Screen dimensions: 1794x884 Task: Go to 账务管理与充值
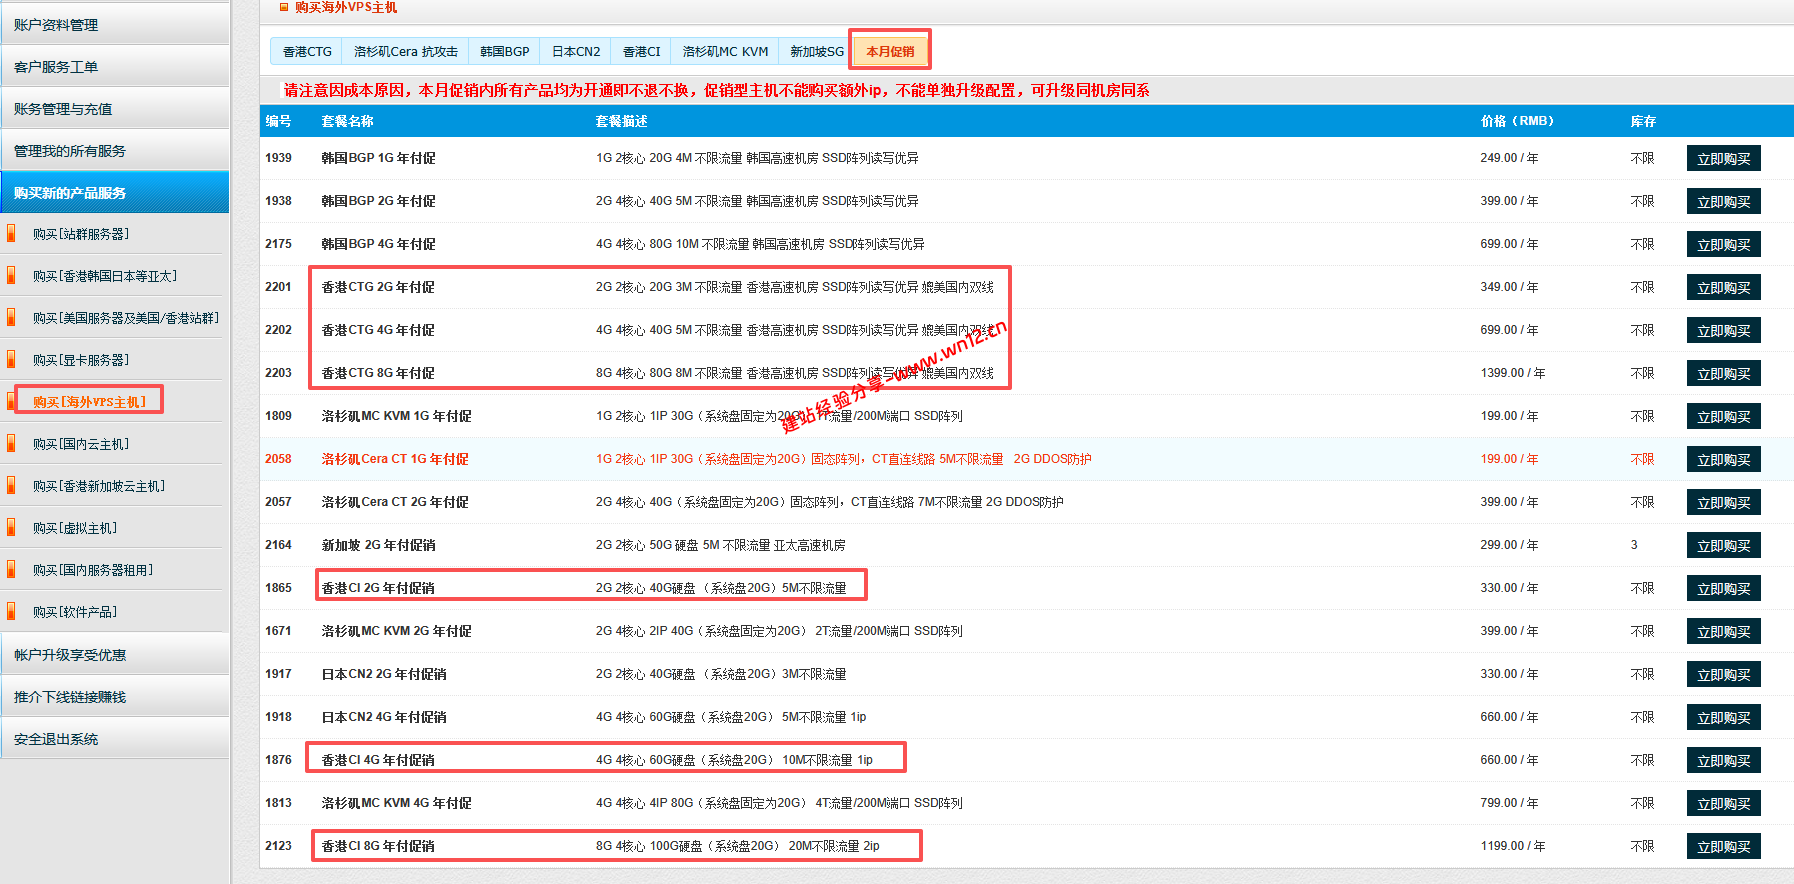click(x=115, y=108)
